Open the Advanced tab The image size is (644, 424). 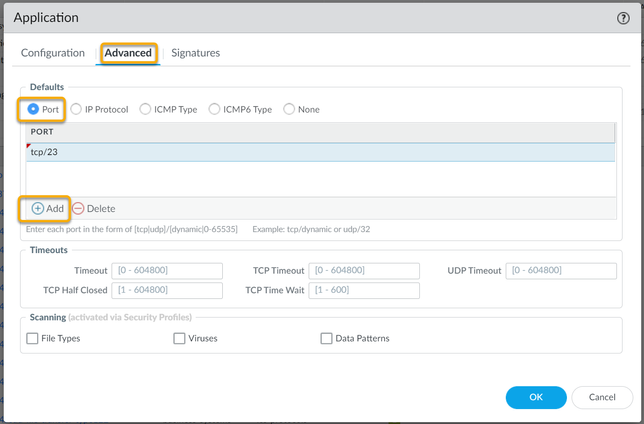click(128, 53)
